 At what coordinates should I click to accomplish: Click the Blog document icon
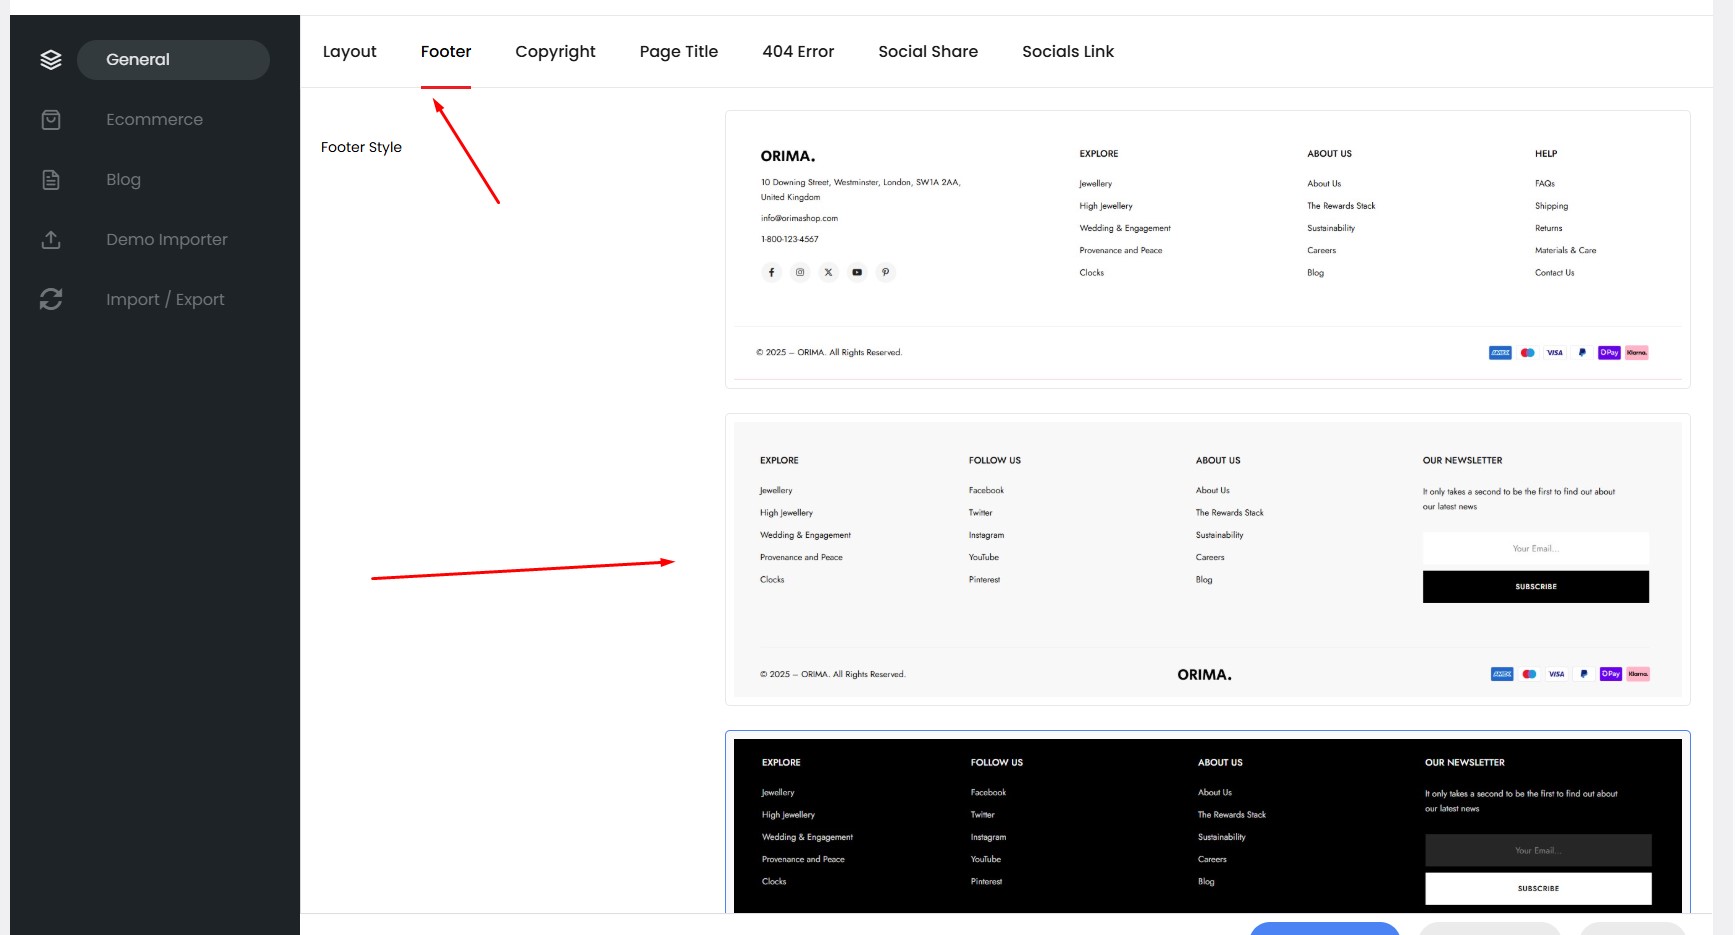[x=51, y=180]
